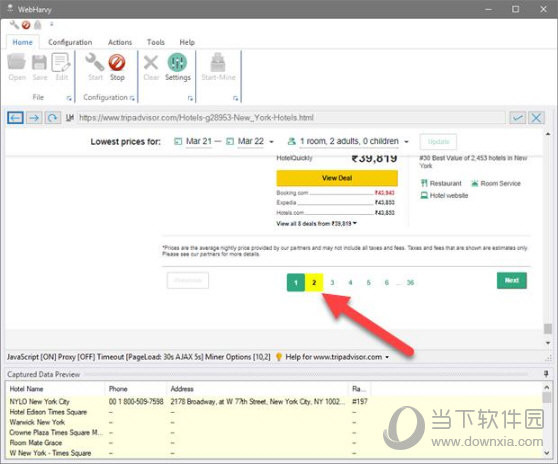
Task: Open the rooms and guests dropdown
Action: click(x=406, y=142)
